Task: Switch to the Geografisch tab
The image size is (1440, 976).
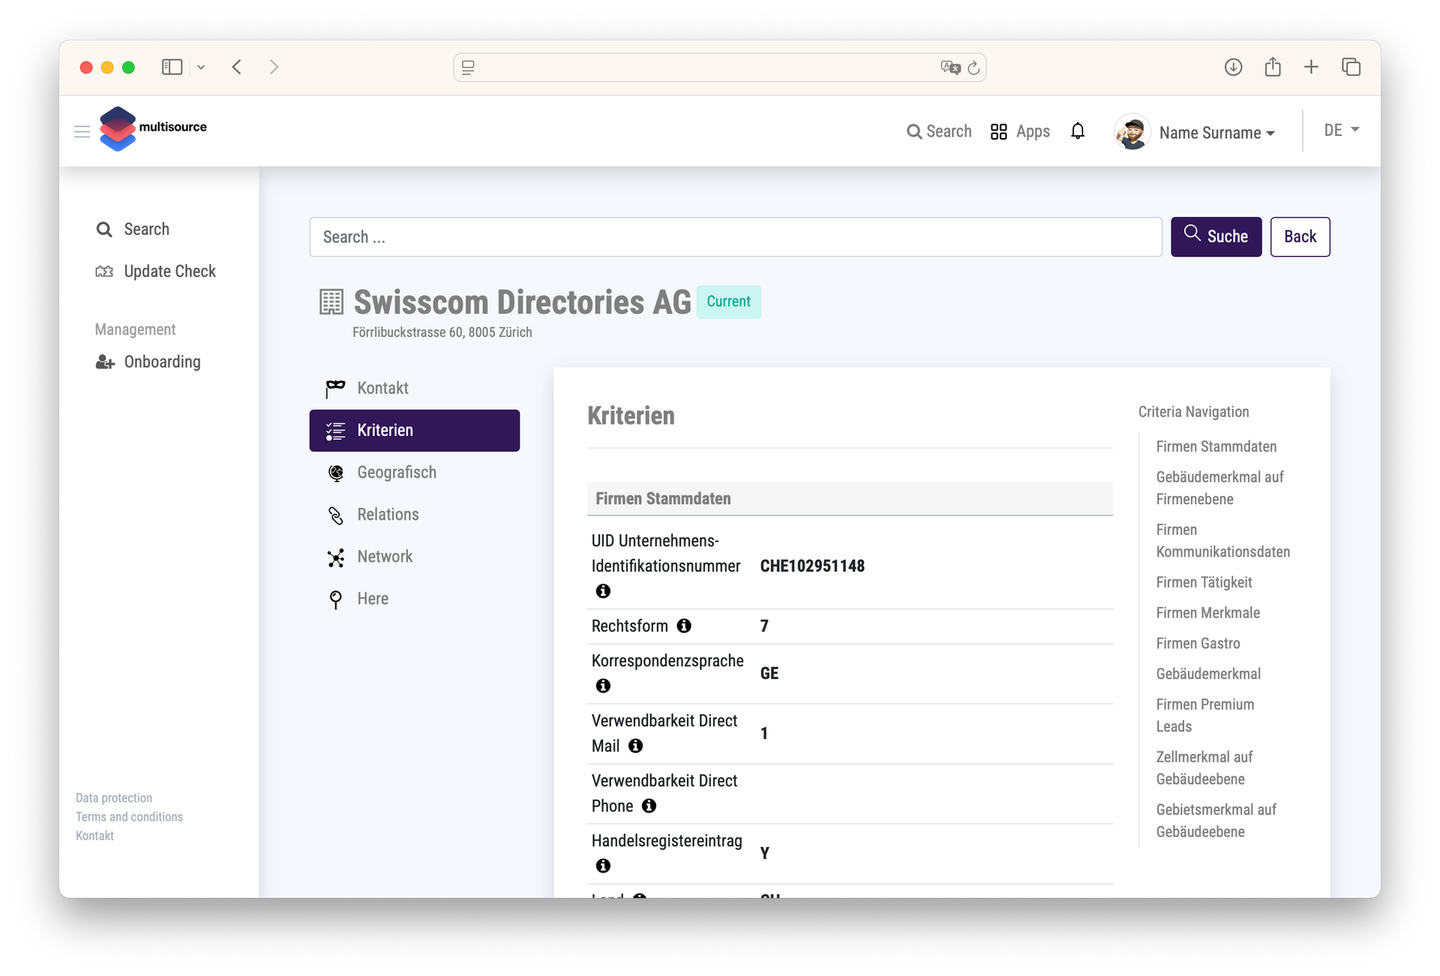Action: coord(396,472)
